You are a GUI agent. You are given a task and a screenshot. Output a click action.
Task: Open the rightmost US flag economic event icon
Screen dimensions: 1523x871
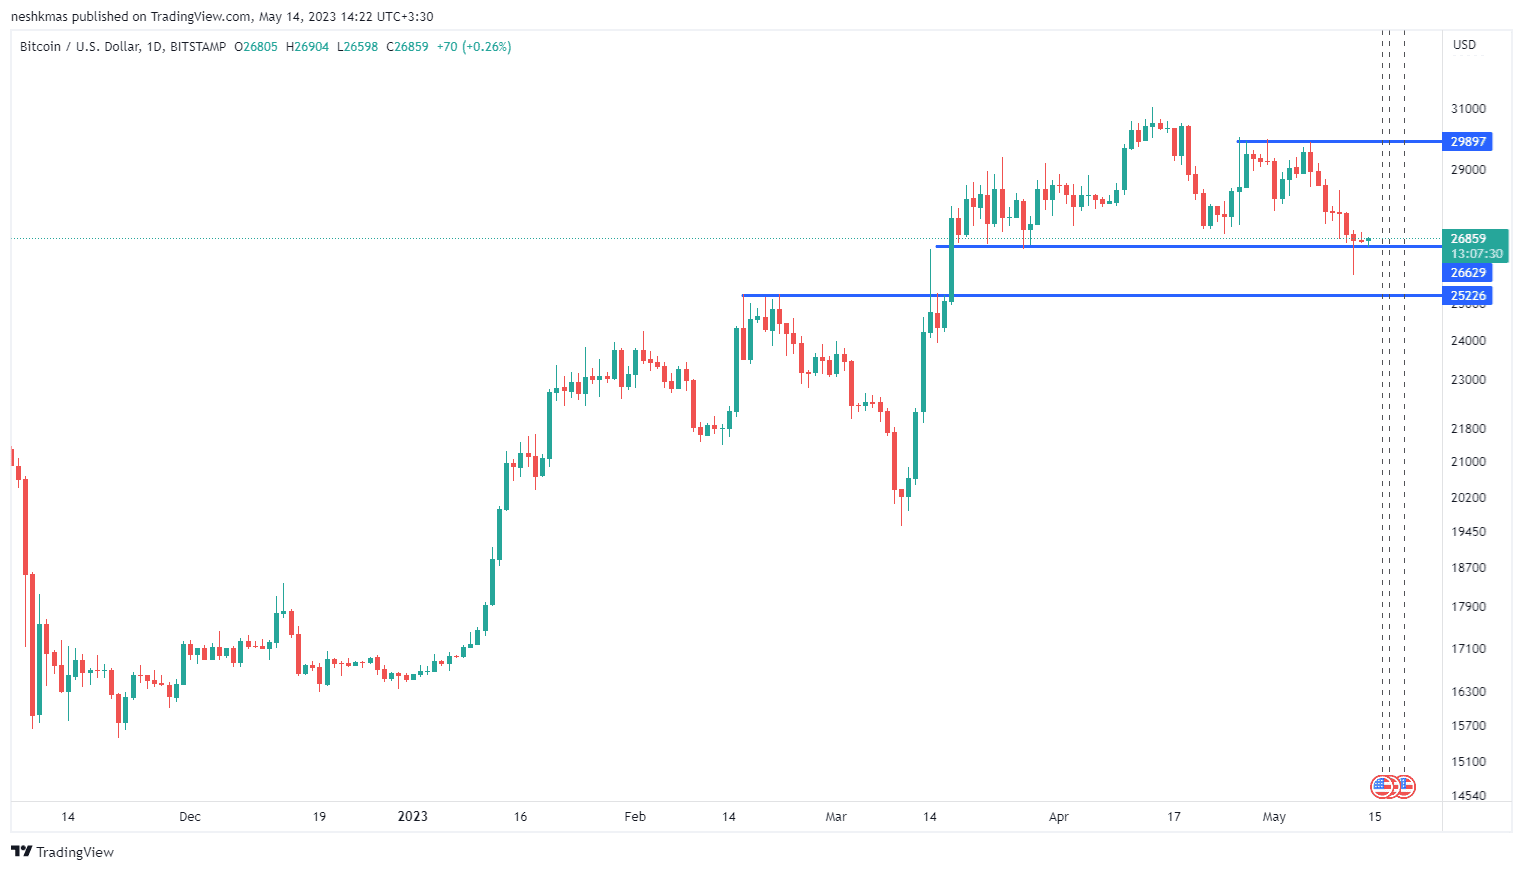coord(1405,786)
